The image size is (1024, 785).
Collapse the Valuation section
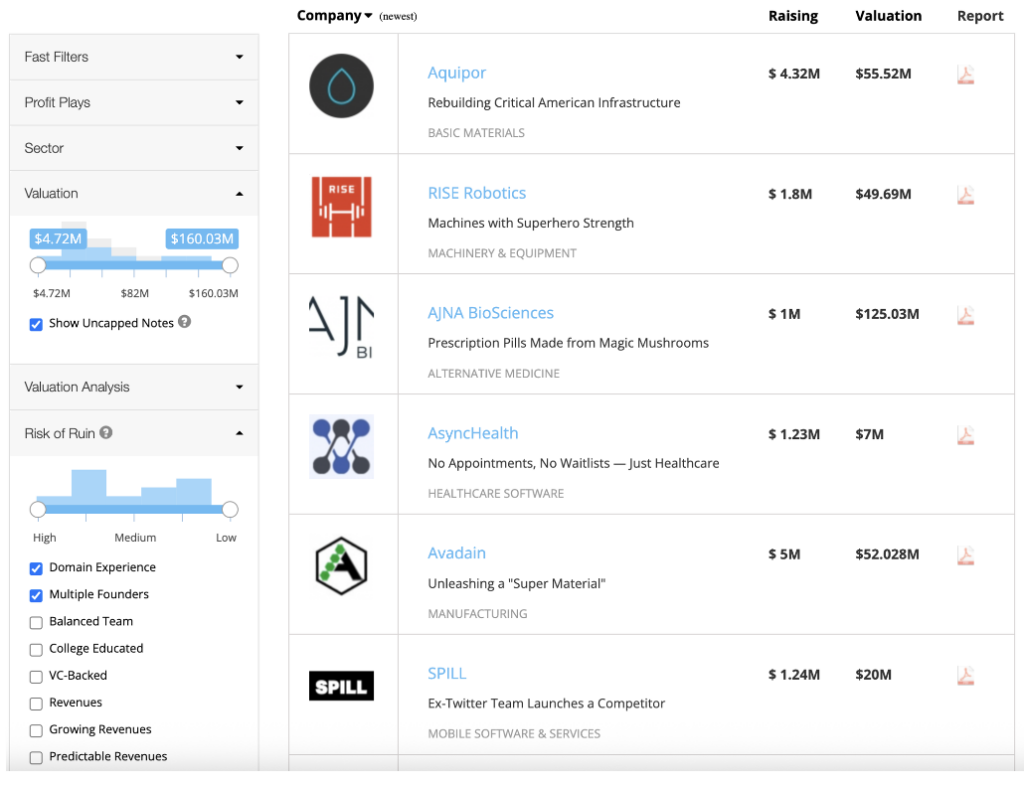point(134,193)
